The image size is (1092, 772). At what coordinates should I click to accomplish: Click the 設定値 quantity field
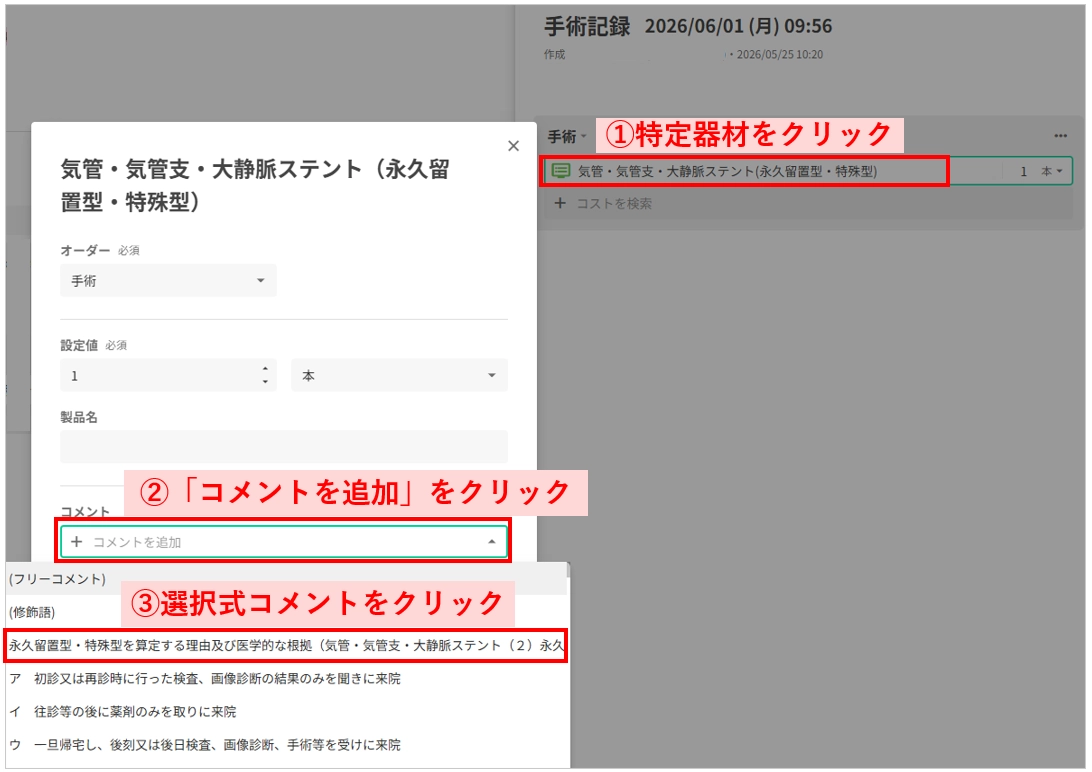168,376
